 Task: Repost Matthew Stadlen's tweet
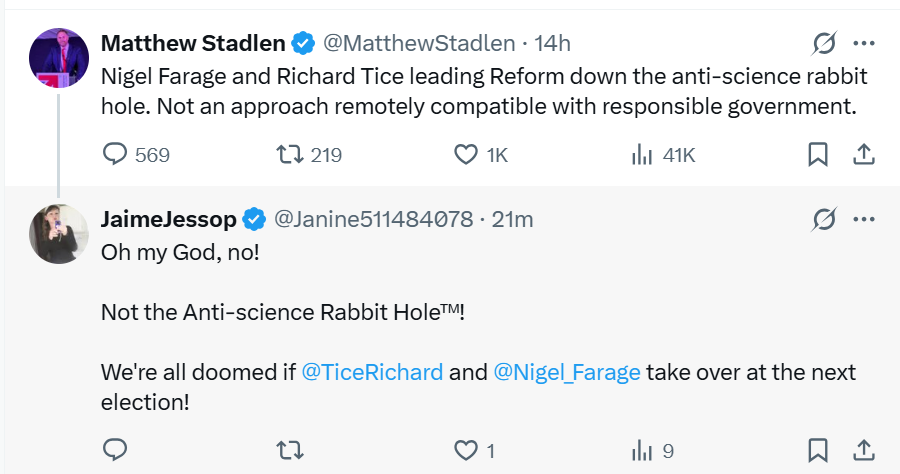tap(290, 155)
